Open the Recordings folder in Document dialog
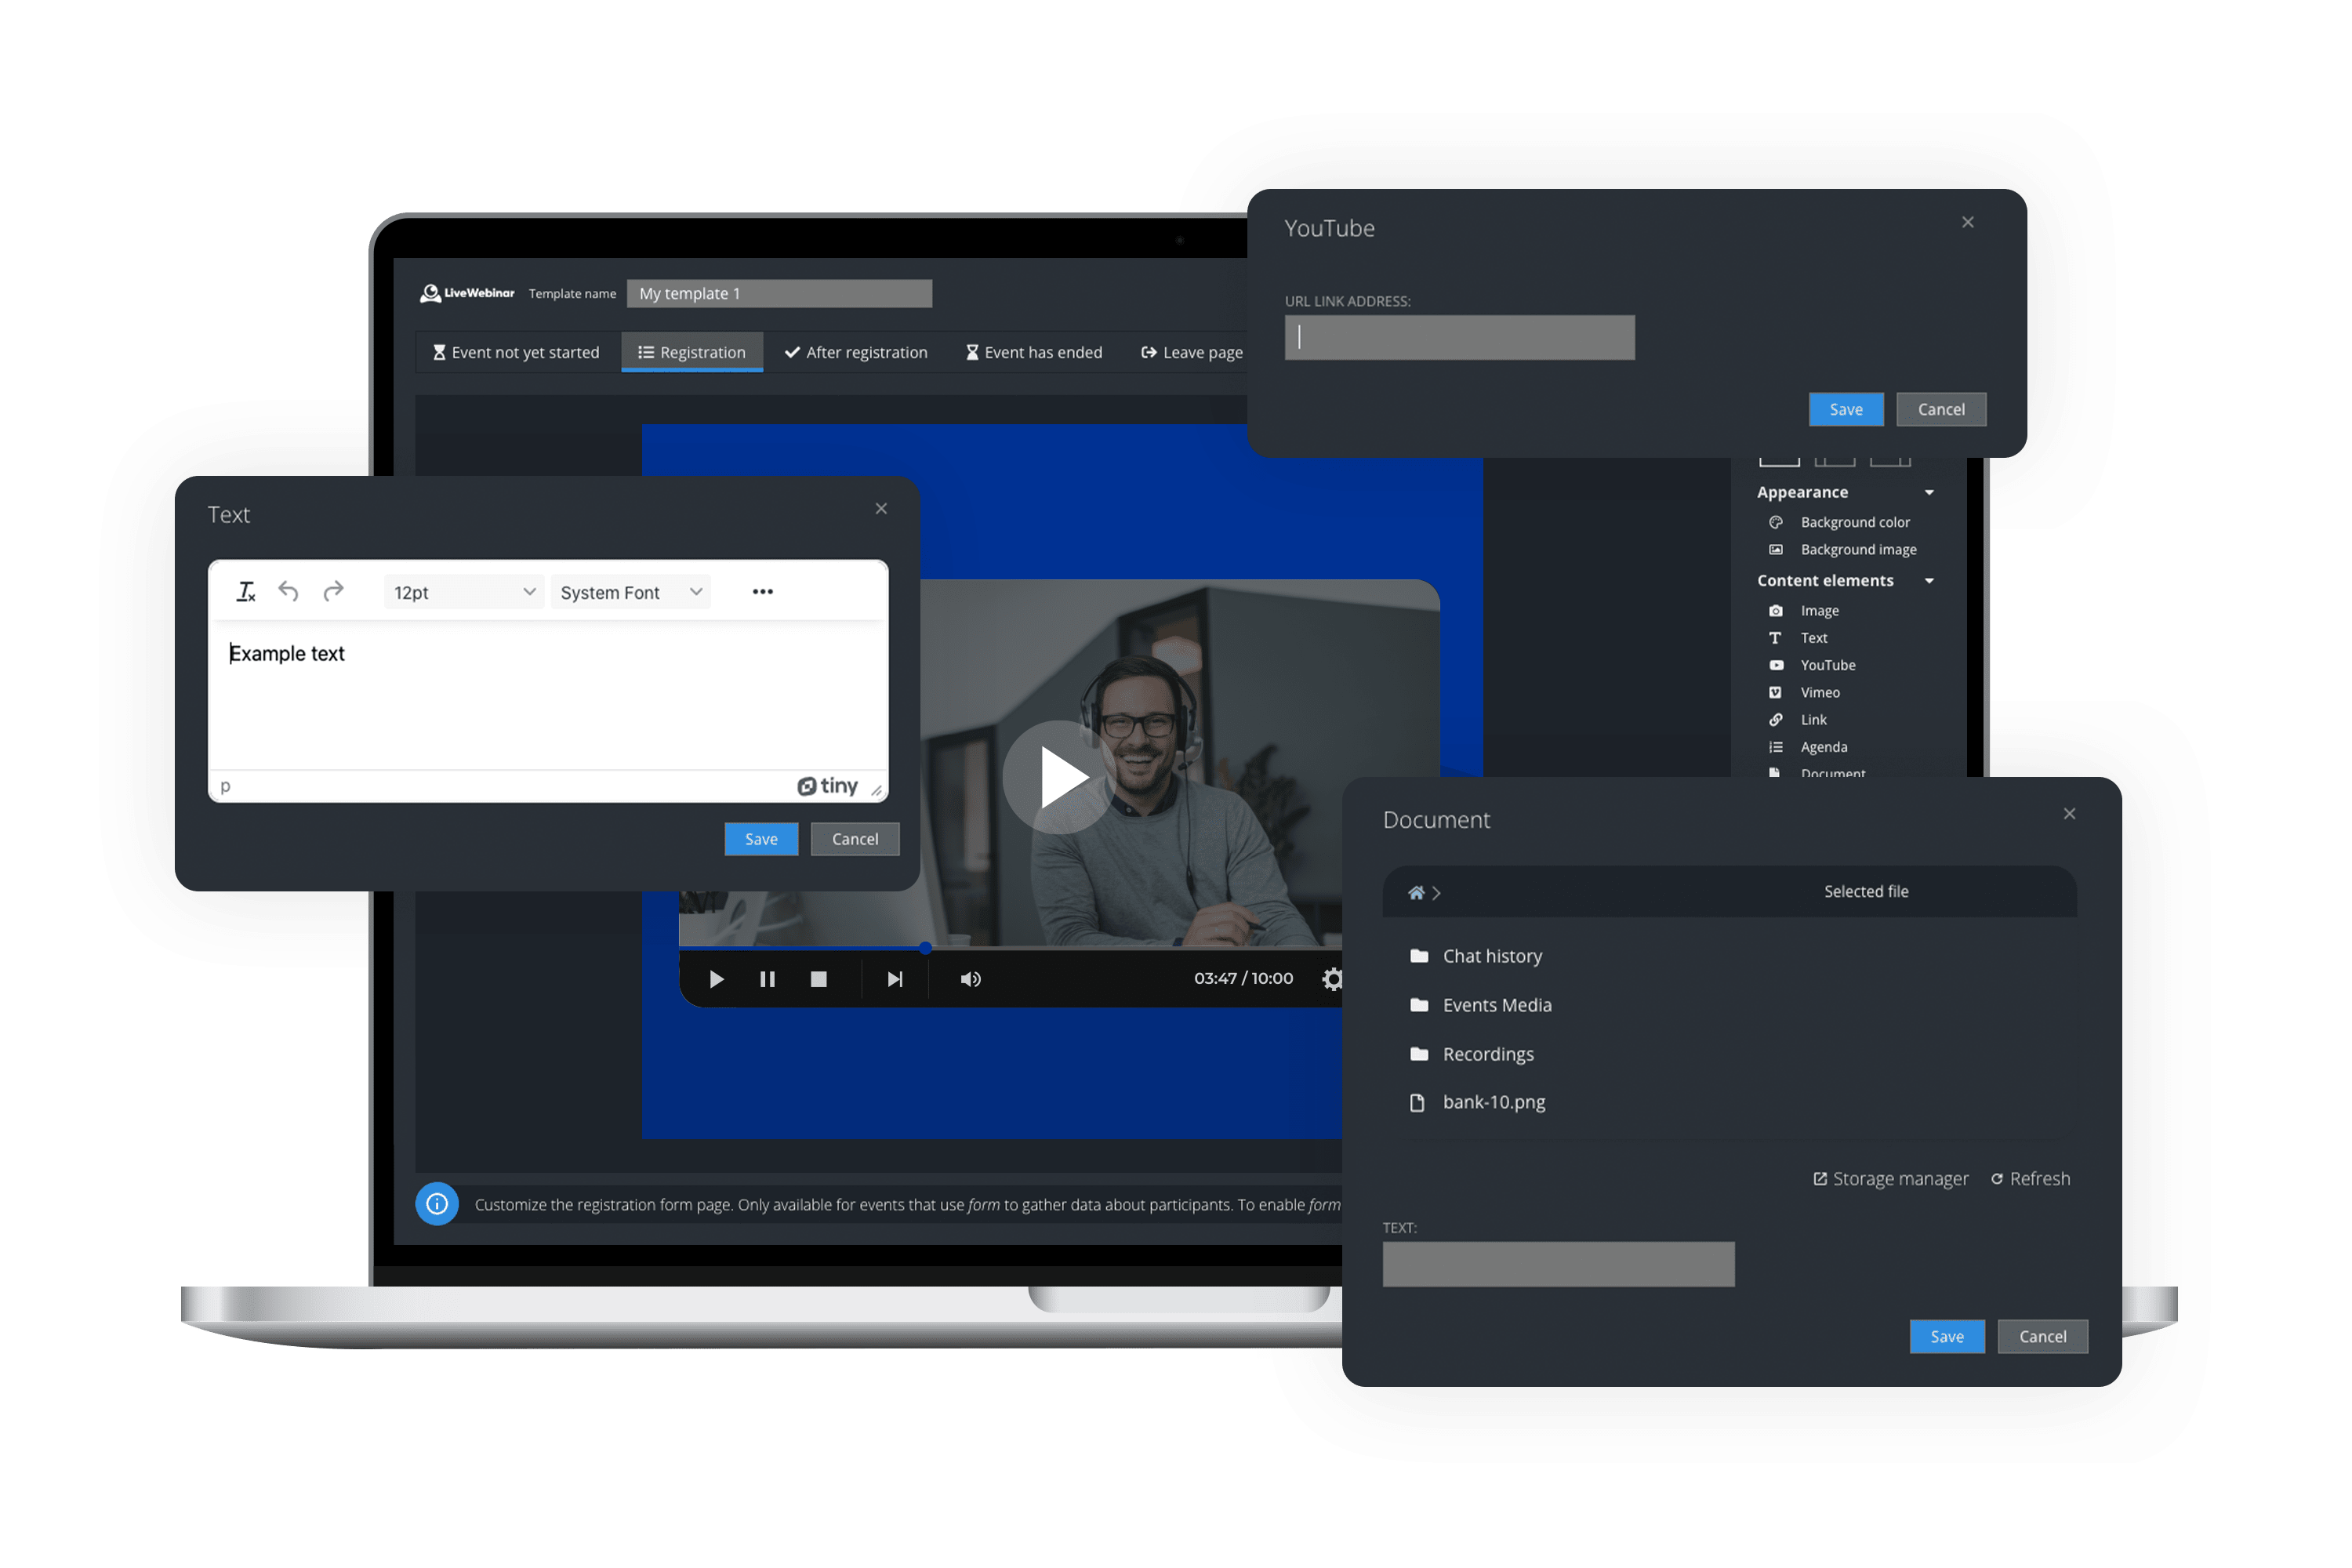Image resolution: width=2352 pixels, height=1568 pixels. [x=1488, y=1053]
